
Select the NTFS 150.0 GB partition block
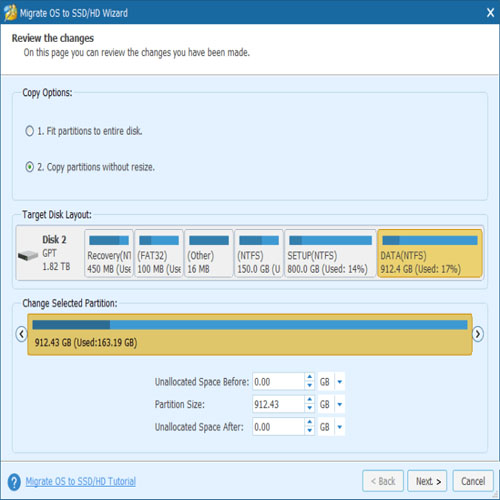tap(259, 253)
